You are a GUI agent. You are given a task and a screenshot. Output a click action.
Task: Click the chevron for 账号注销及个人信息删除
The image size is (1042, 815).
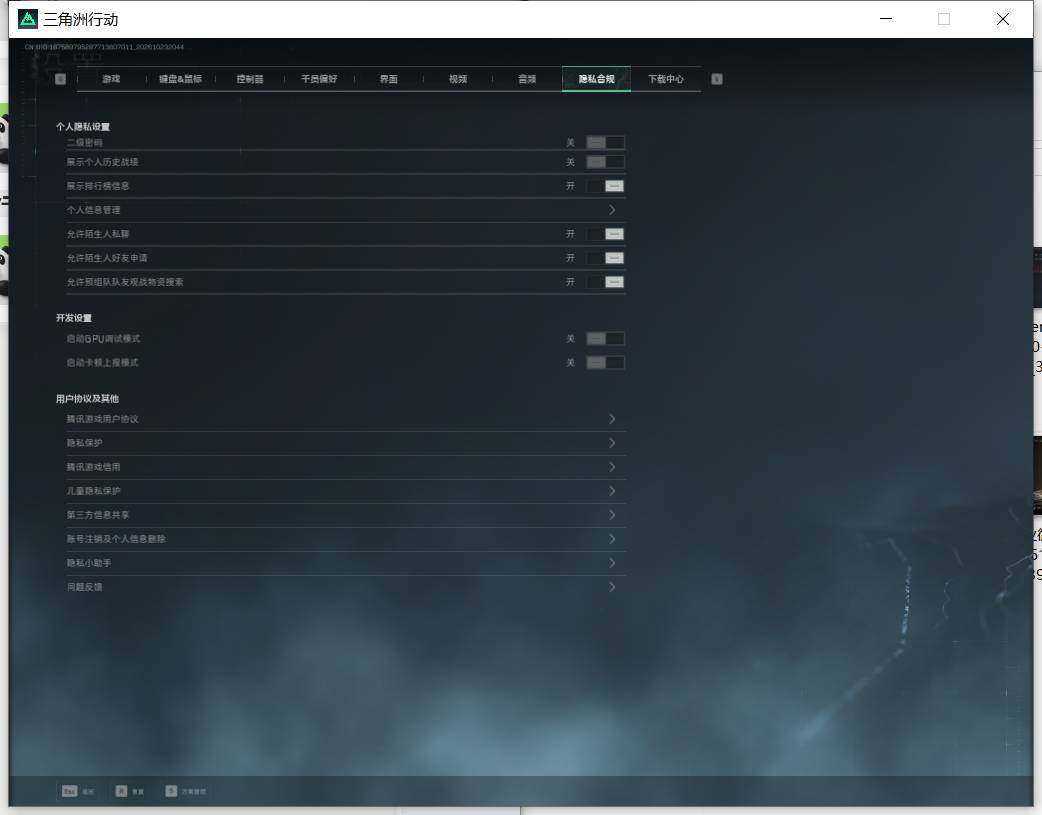612,538
